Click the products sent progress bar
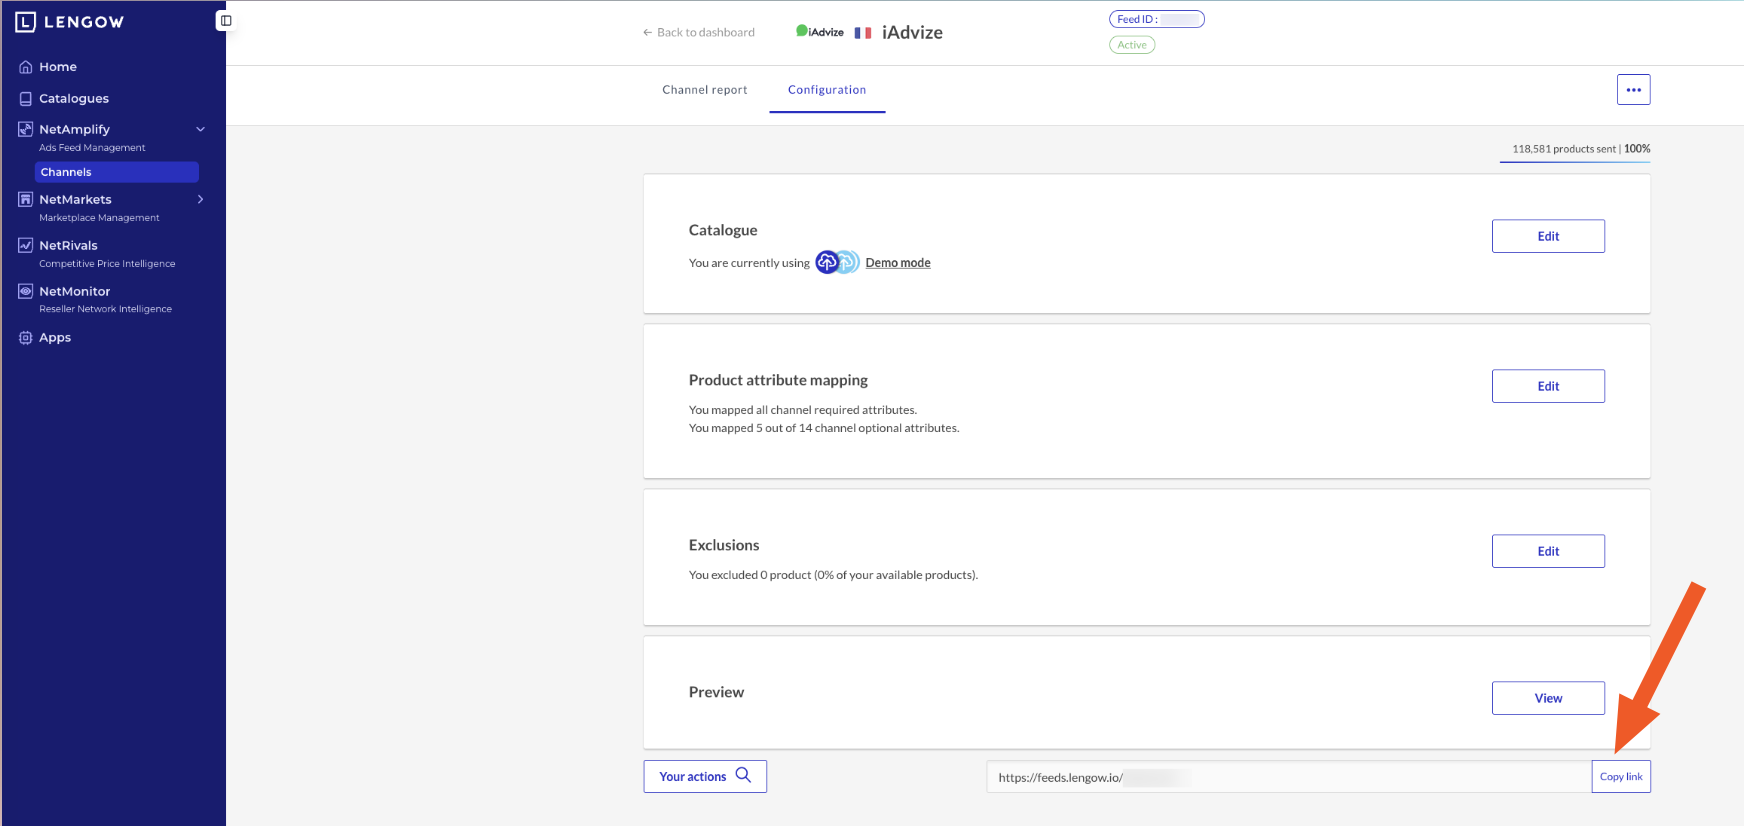Screen dimensions: 1744x826 (x=1575, y=161)
